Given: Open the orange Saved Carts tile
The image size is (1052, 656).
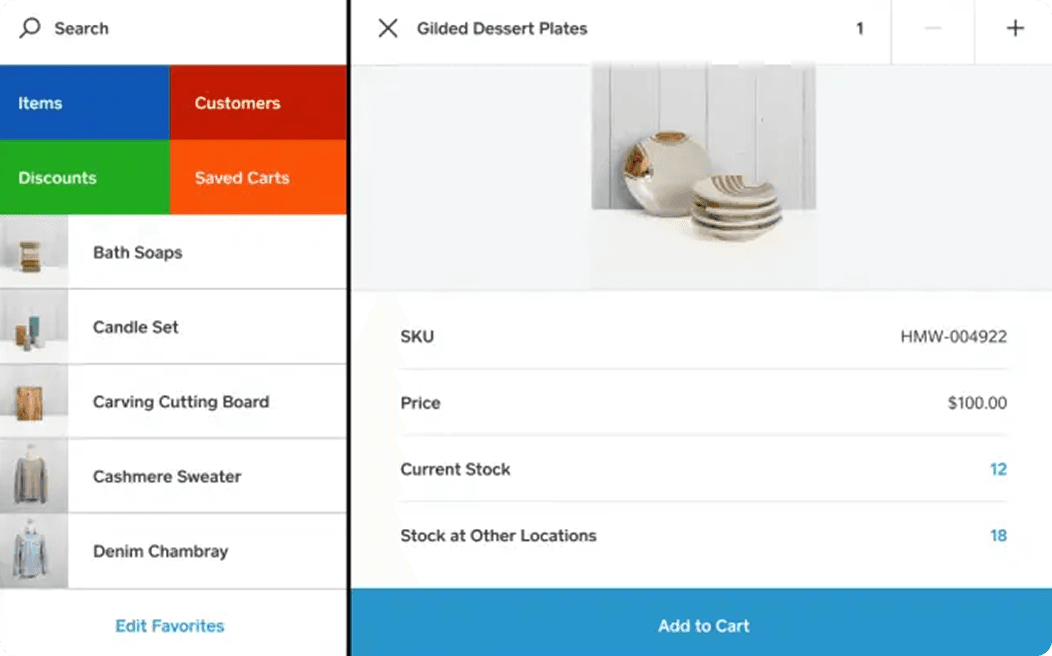Looking at the screenshot, I should (x=258, y=177).
